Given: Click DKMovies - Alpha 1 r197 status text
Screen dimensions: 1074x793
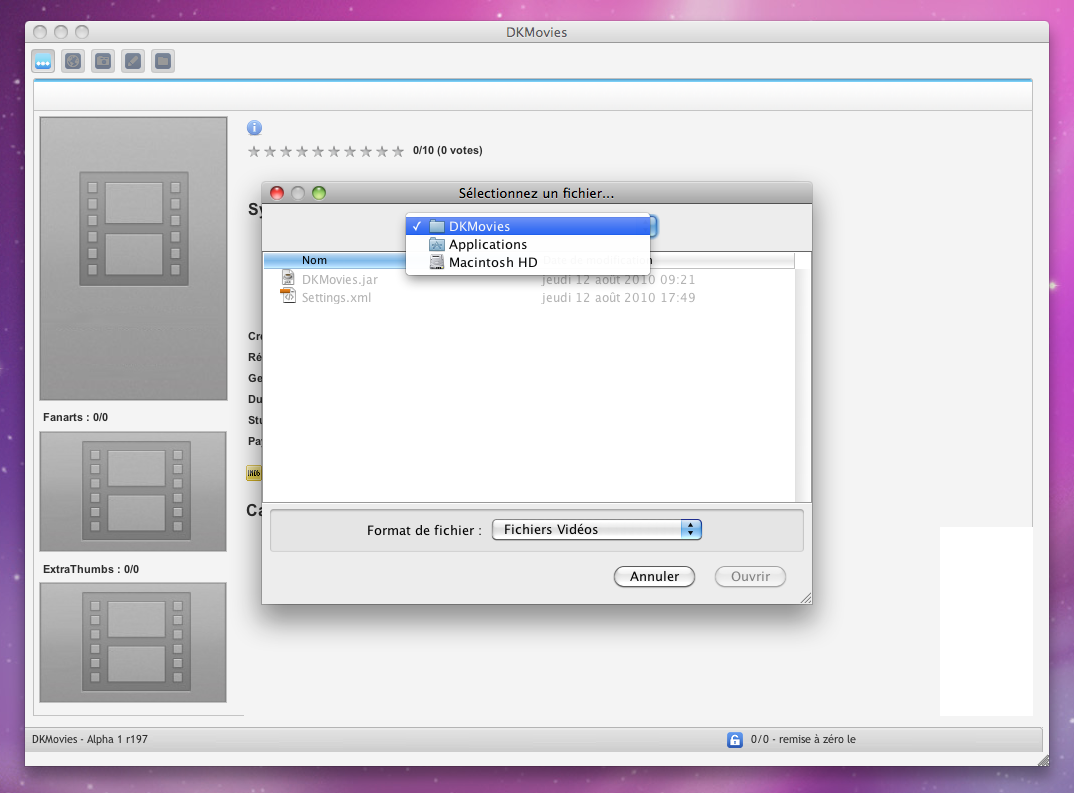Looking at the screenshot, I should pos(90,740).
